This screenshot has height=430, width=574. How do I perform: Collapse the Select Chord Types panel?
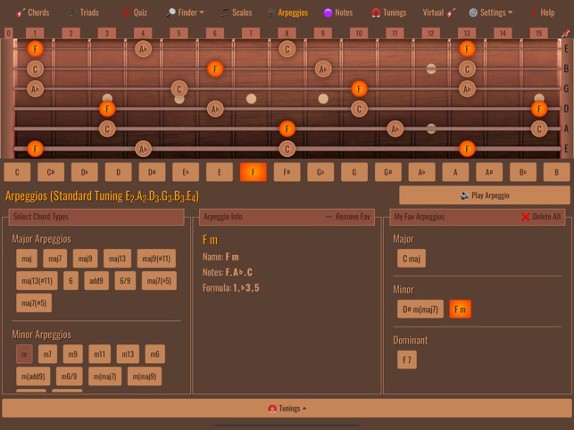click(x=96, y=217)
